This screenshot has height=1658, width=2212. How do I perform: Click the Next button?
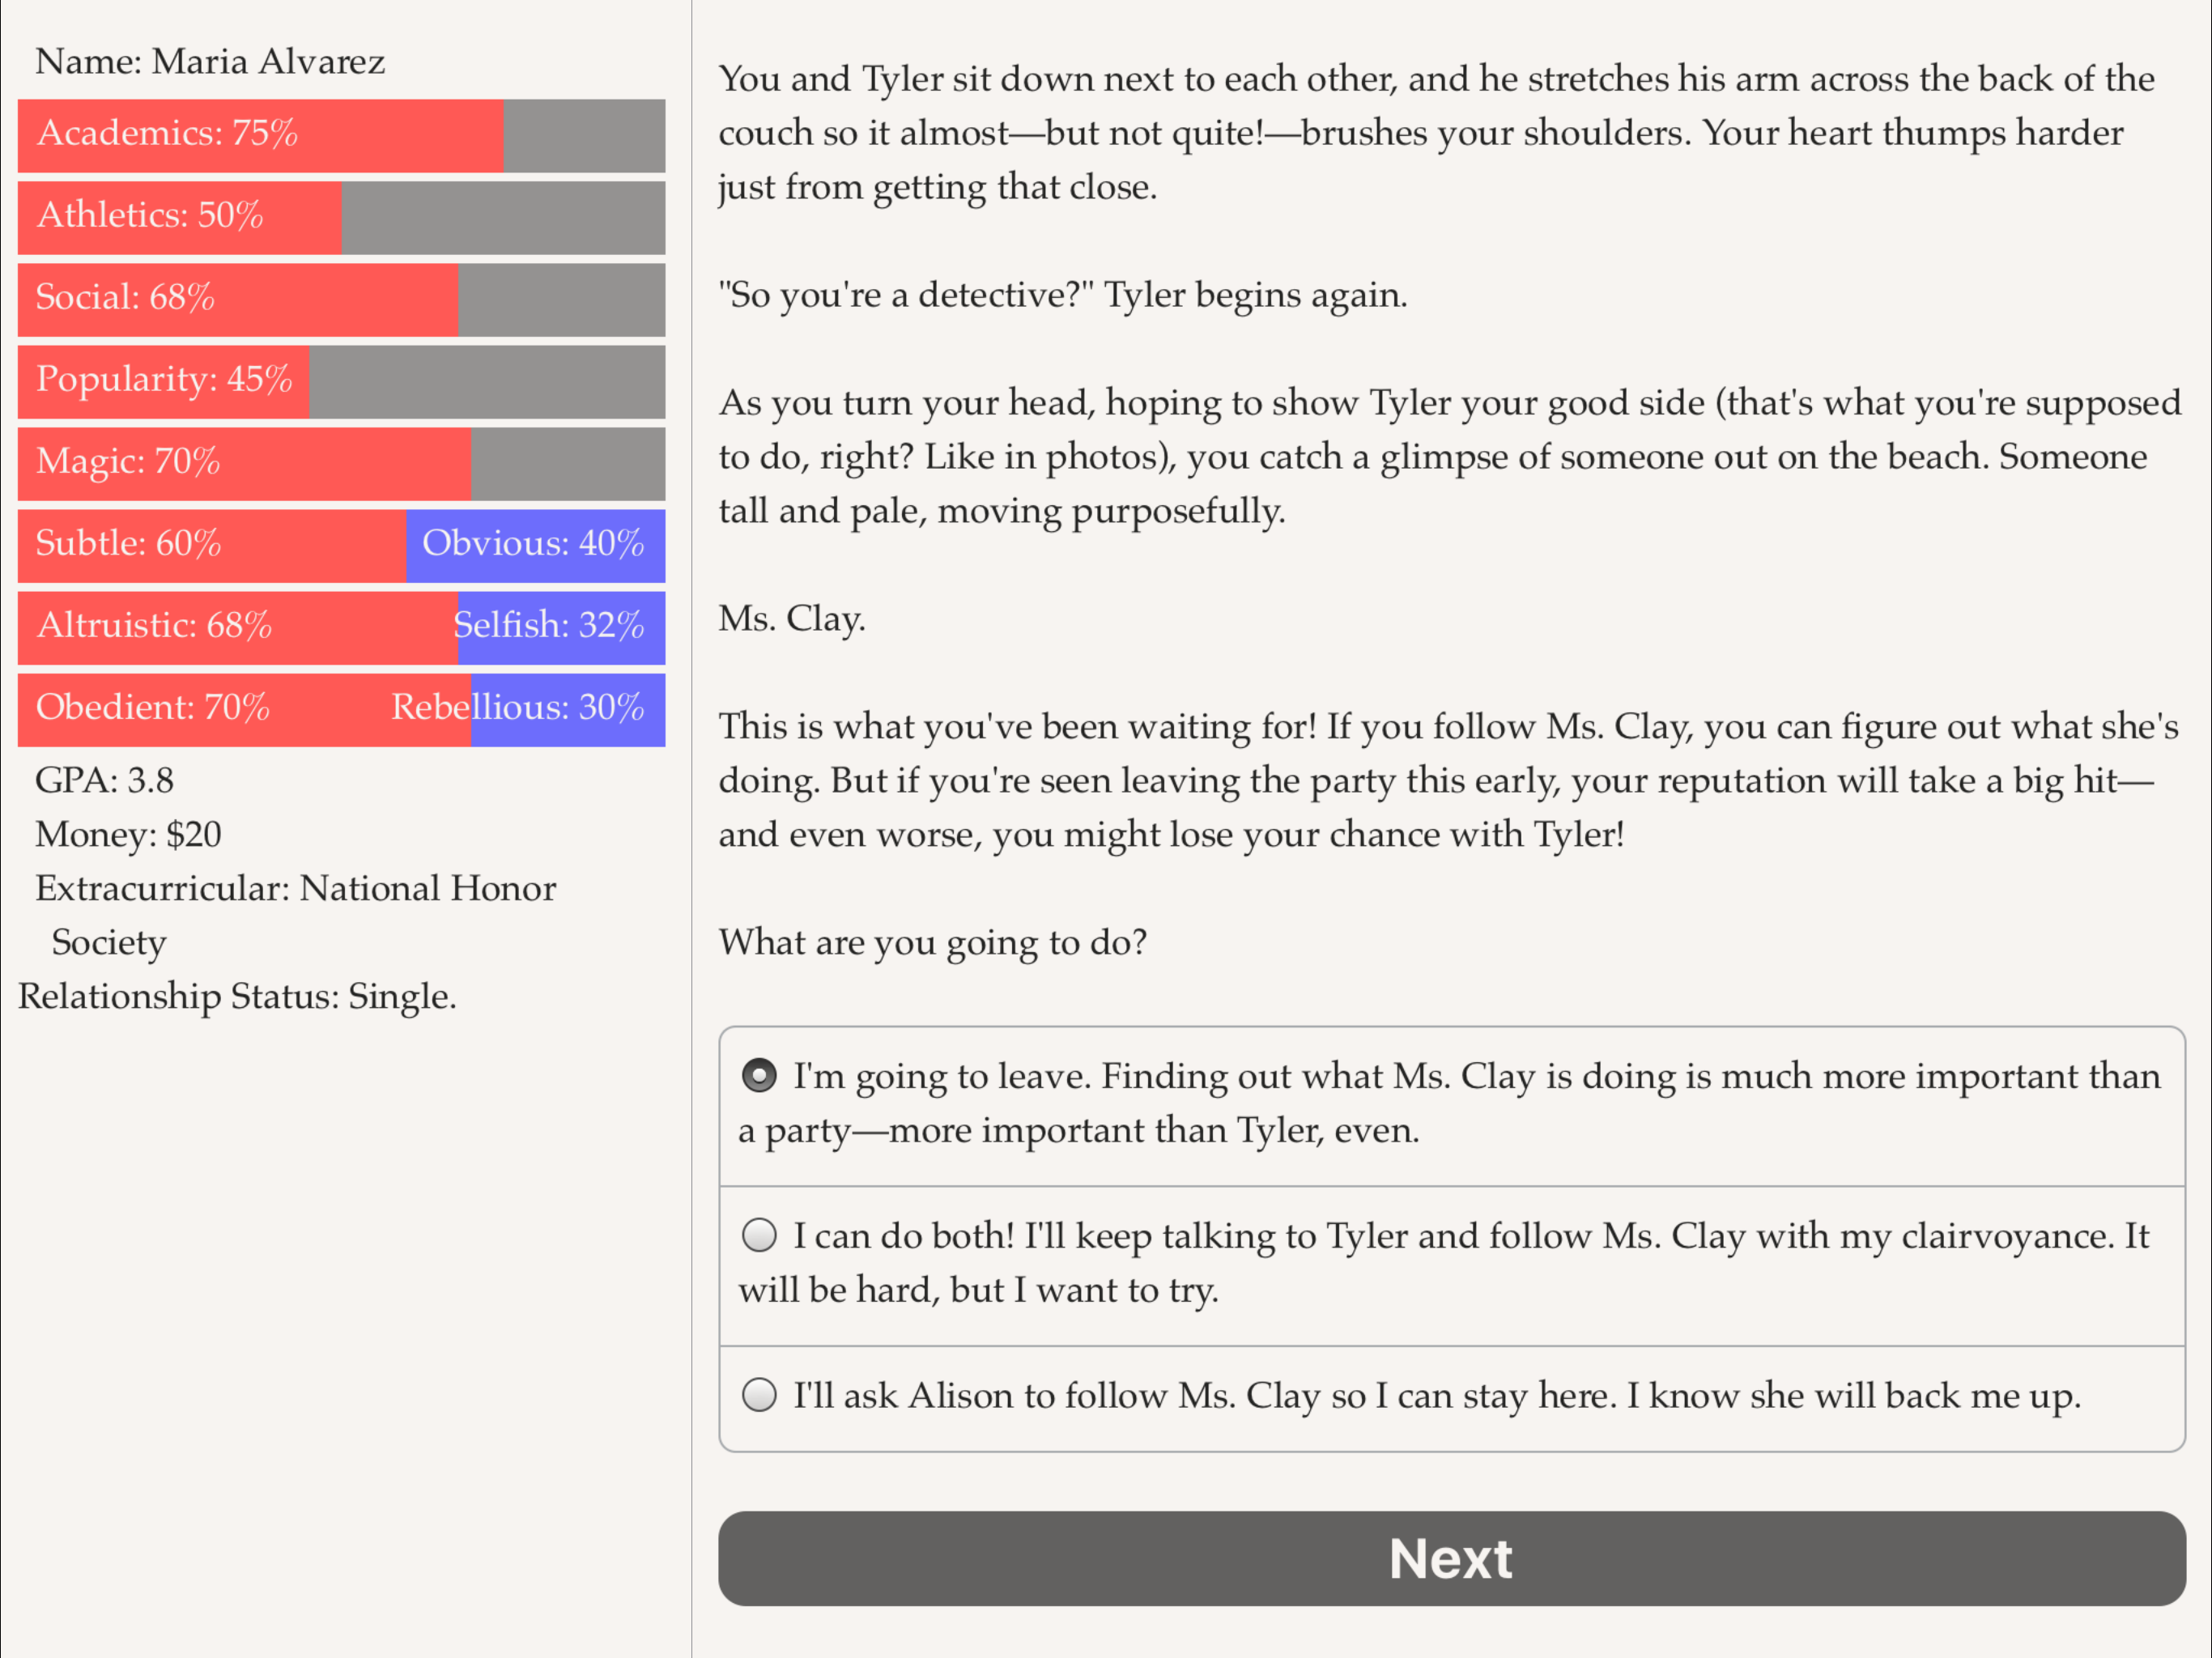(1451, 1558)
